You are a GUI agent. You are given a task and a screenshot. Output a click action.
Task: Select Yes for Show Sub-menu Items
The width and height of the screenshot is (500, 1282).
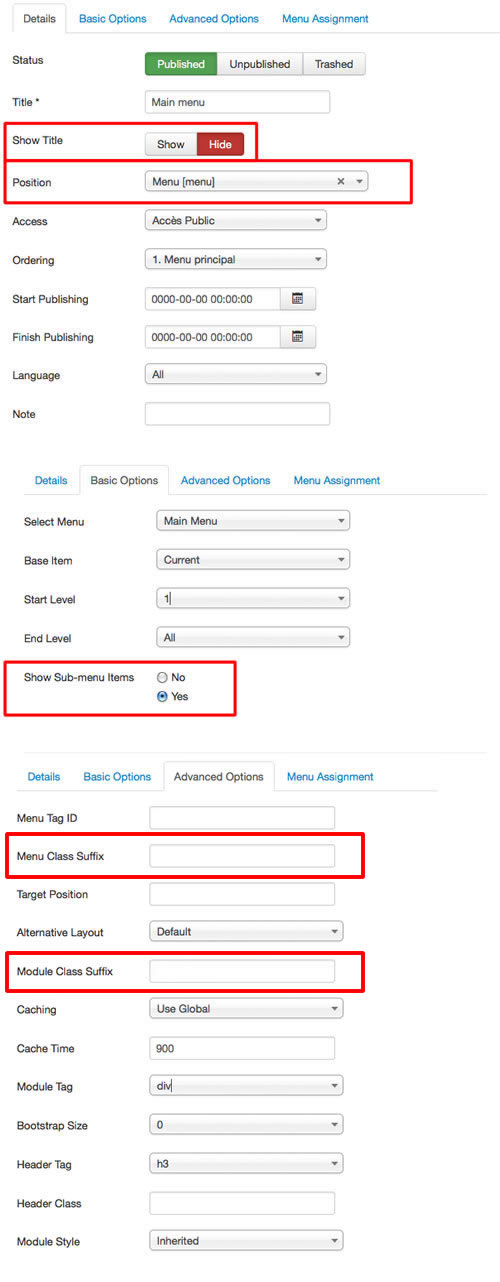coord(162,696)
